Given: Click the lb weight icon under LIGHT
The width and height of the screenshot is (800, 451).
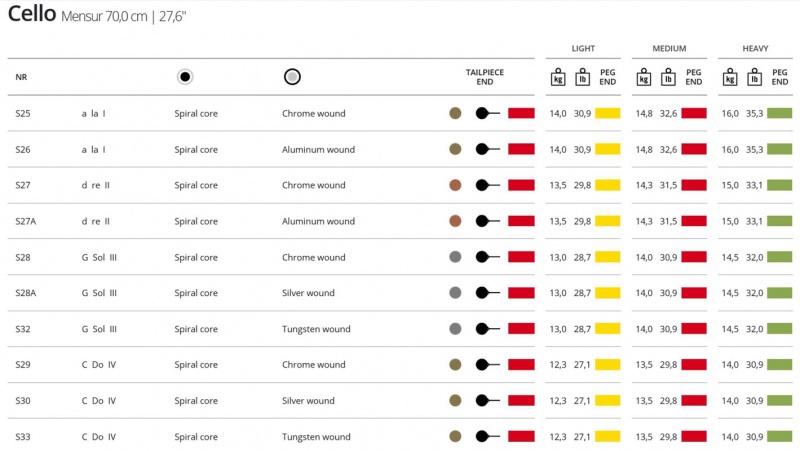Looking at the screenshot, I should pyautogui.click(x=581, y=77).
